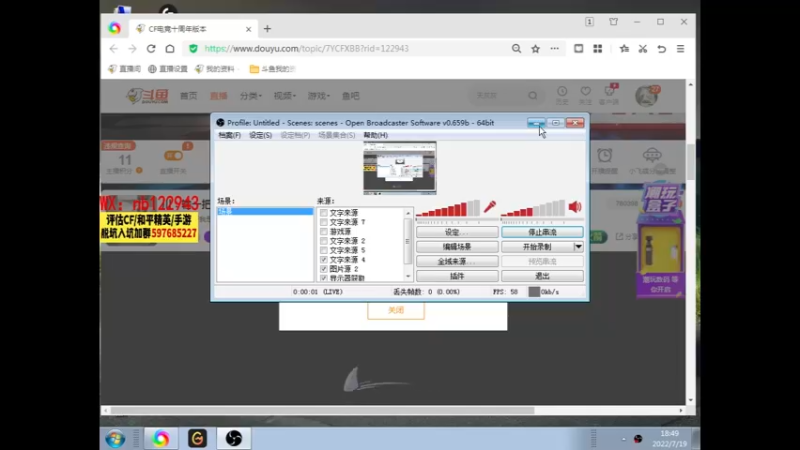This screenshot has height=450, width=800.
Task: Click 停止串流 to stop streaming
Action: coord(542,232)
